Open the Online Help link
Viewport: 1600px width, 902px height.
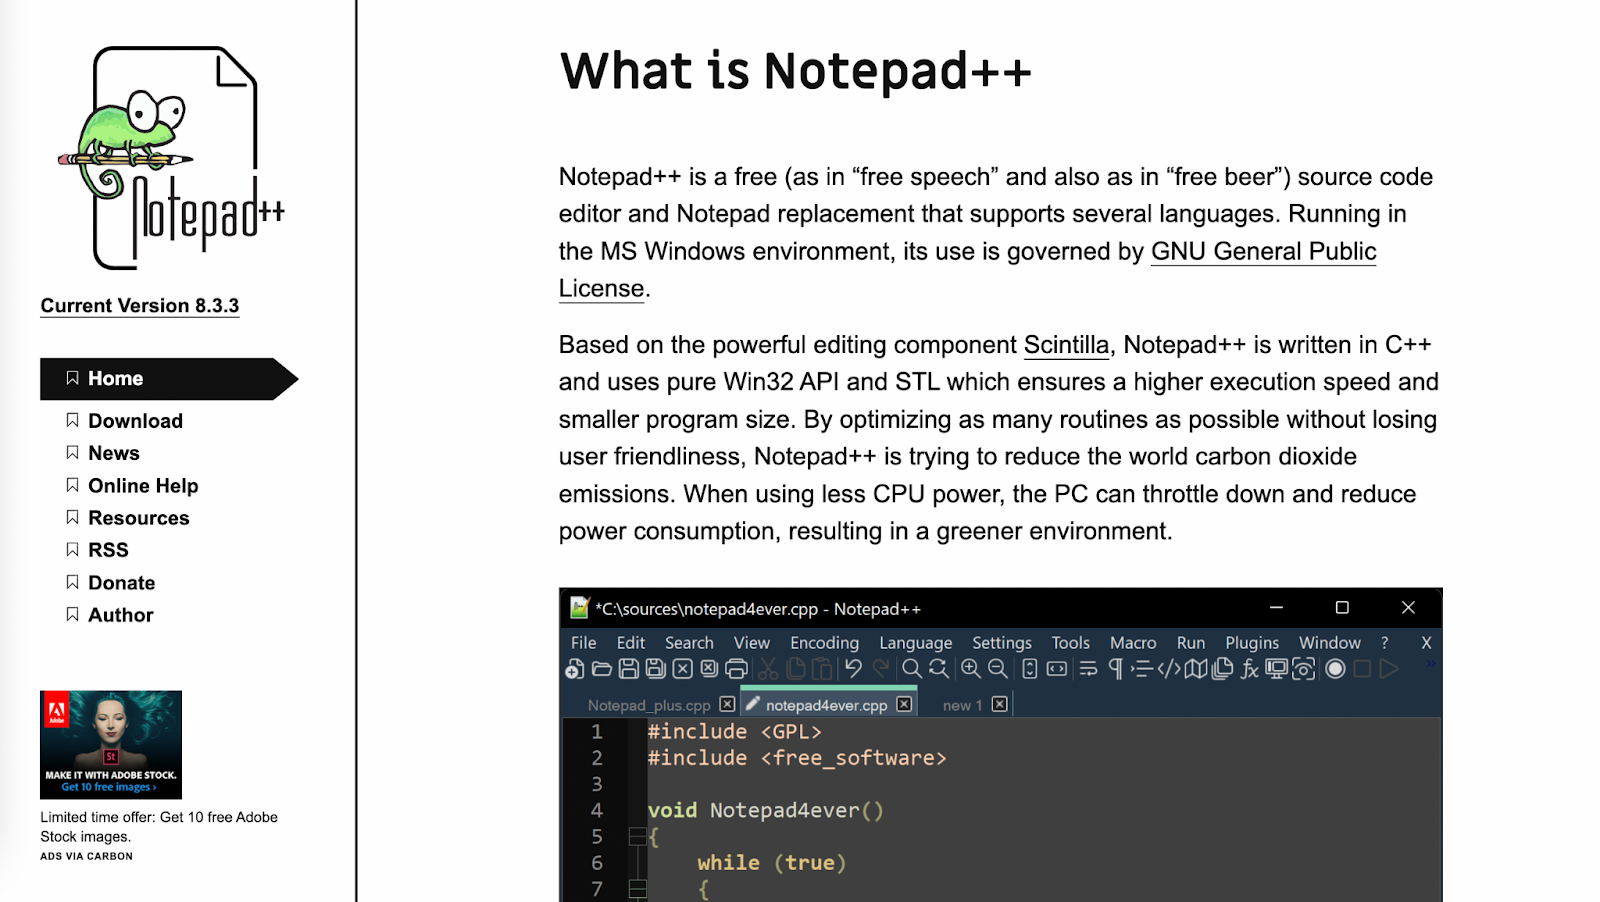(x=143, y=486)
